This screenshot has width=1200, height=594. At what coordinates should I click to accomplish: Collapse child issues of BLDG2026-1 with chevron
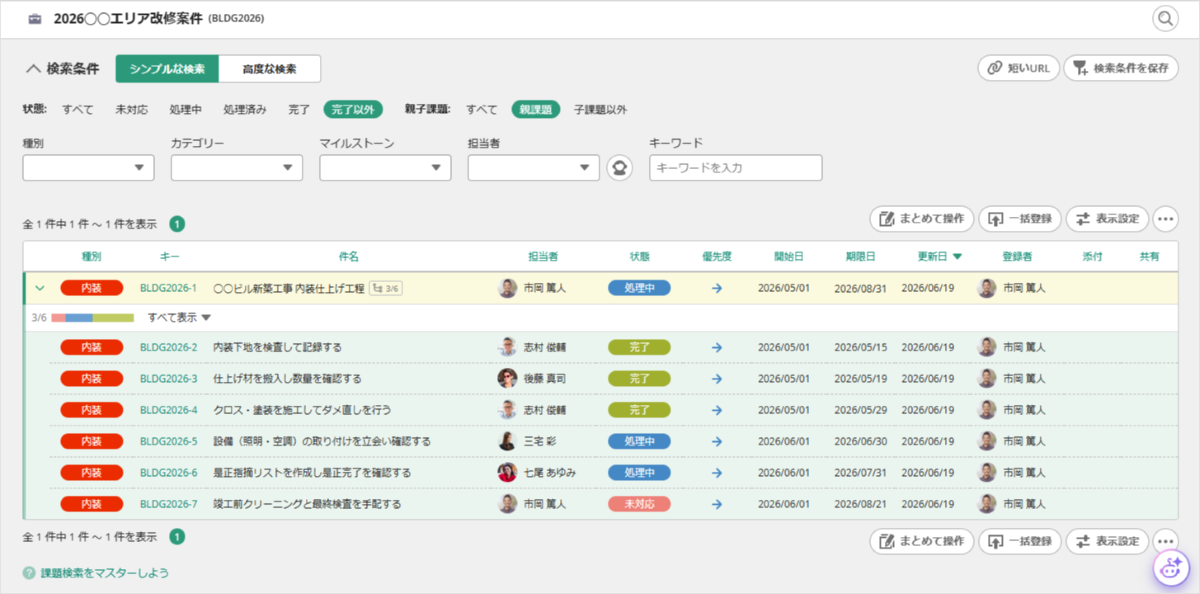point(40,288)
